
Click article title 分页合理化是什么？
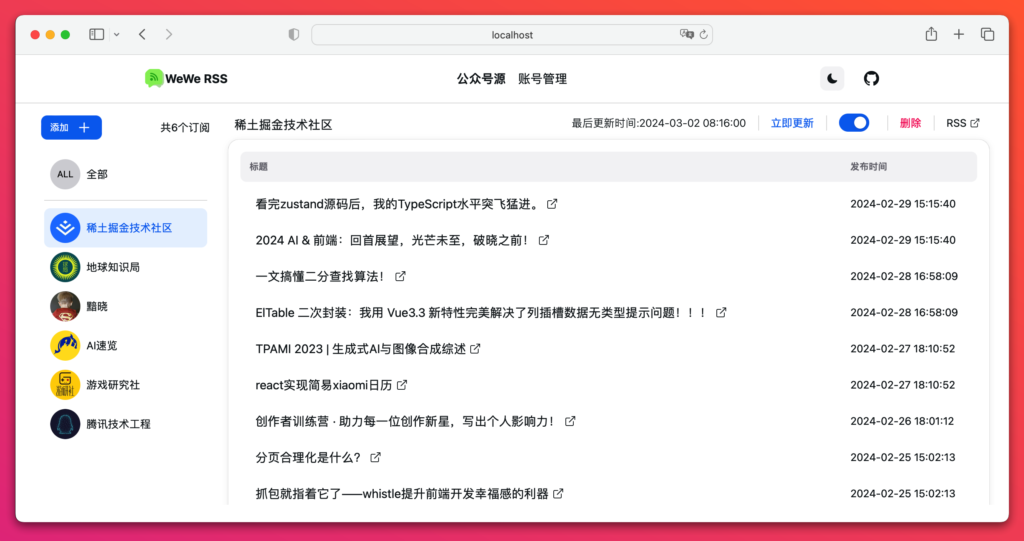click(x=308, y=457)
